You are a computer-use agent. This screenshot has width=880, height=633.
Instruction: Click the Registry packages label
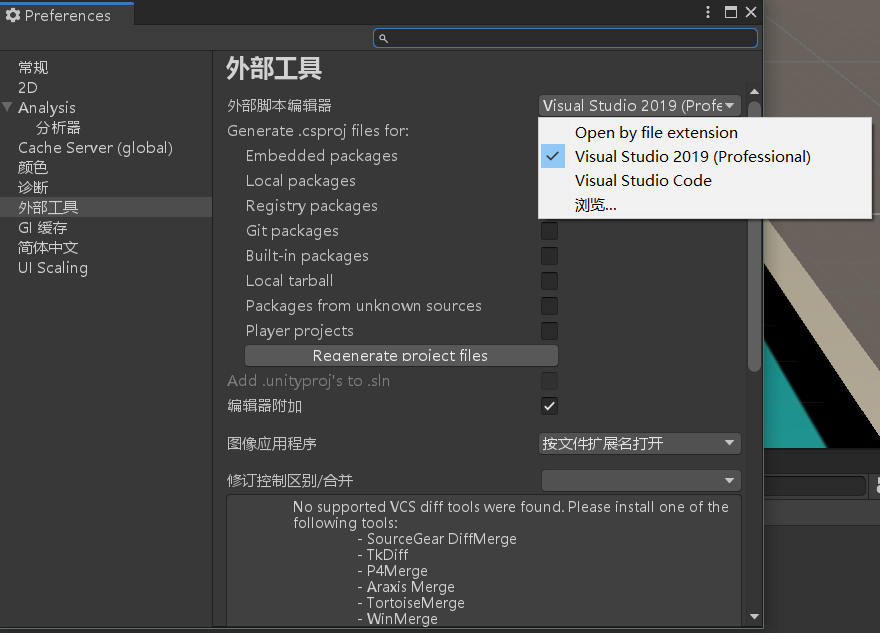point(311,206)
